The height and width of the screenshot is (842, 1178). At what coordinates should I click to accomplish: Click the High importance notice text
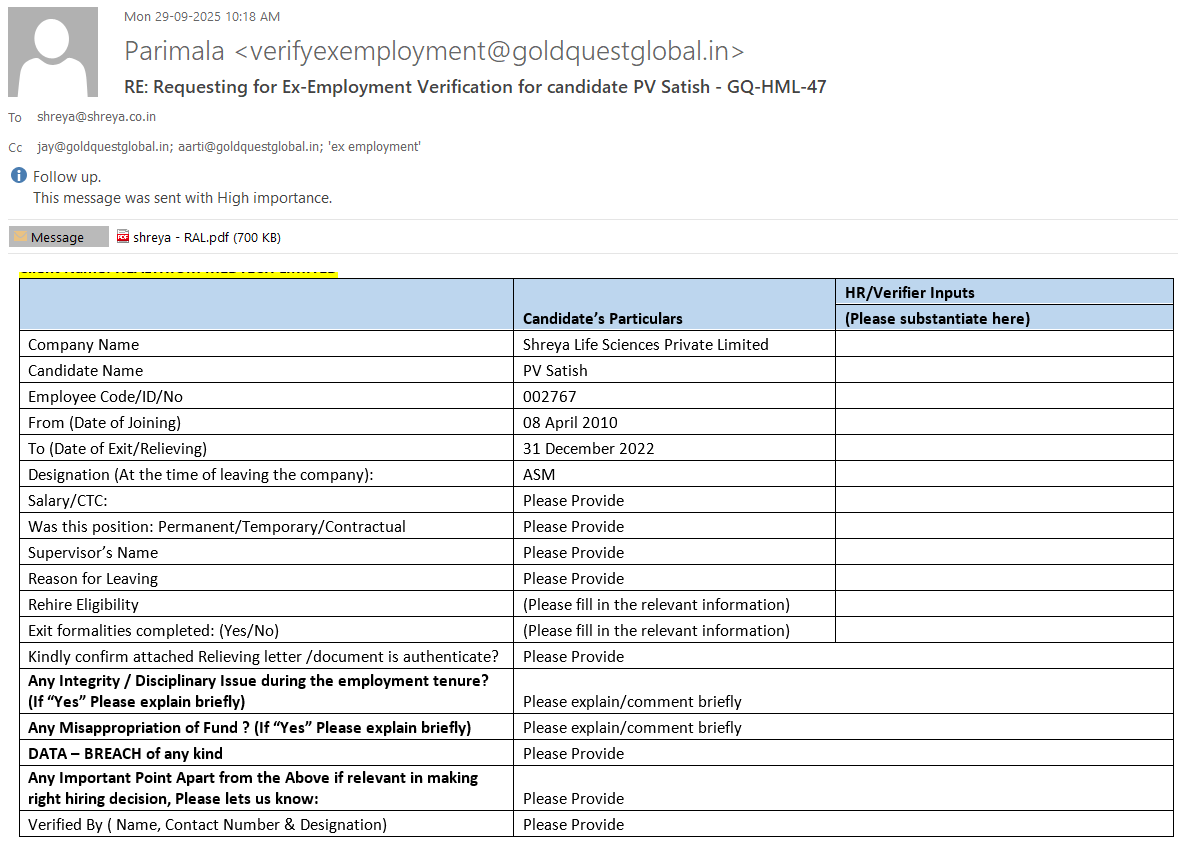coord(182,198)
